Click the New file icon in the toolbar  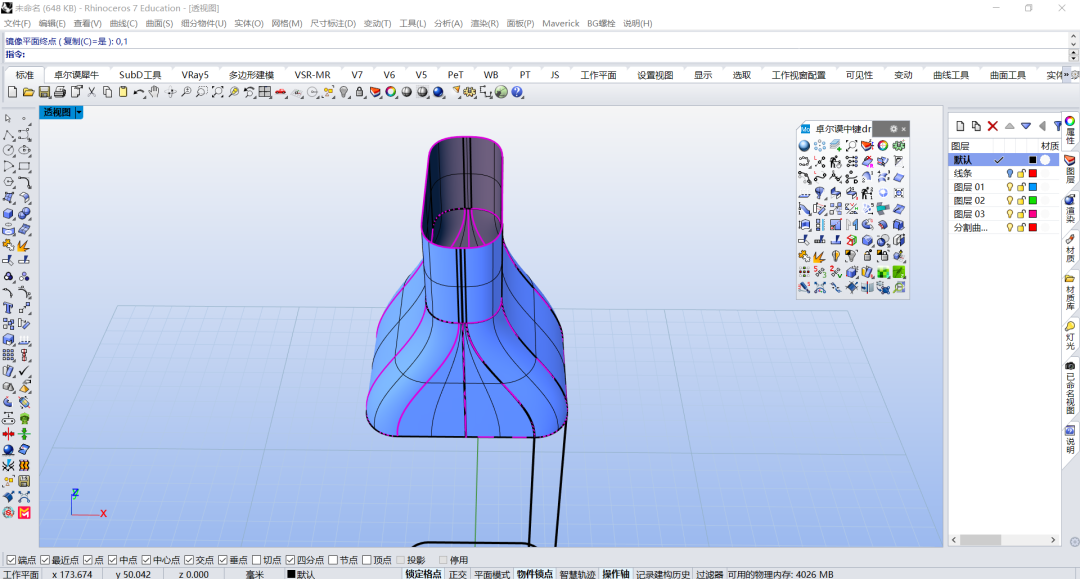12,92
